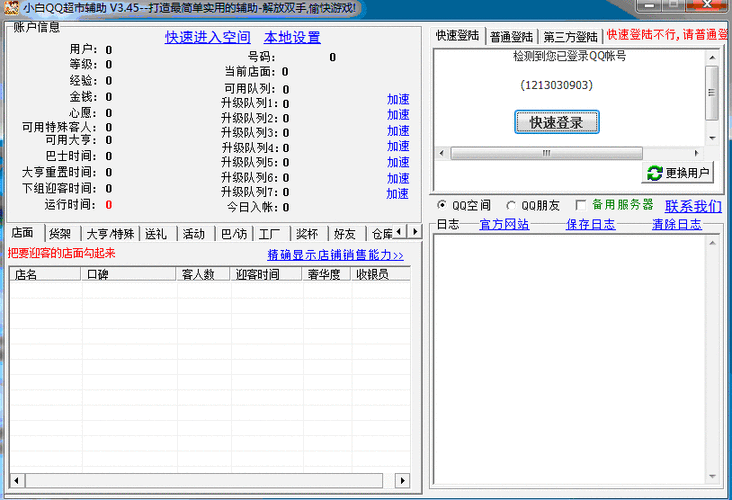Click the 清除日志 link
The image size is (732, 500).
point(677,224)
